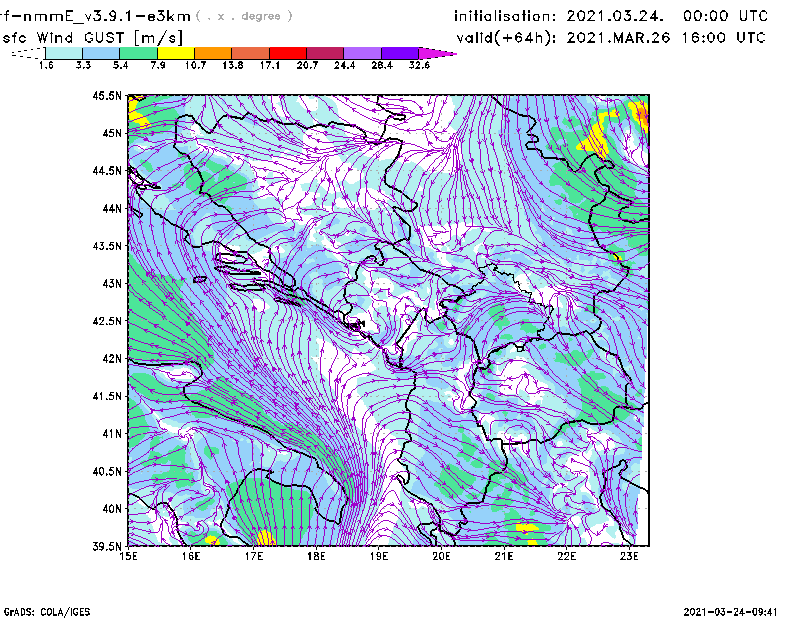Click the '44N' latitude label
The image size is (800, 618).
click(112, 208)
